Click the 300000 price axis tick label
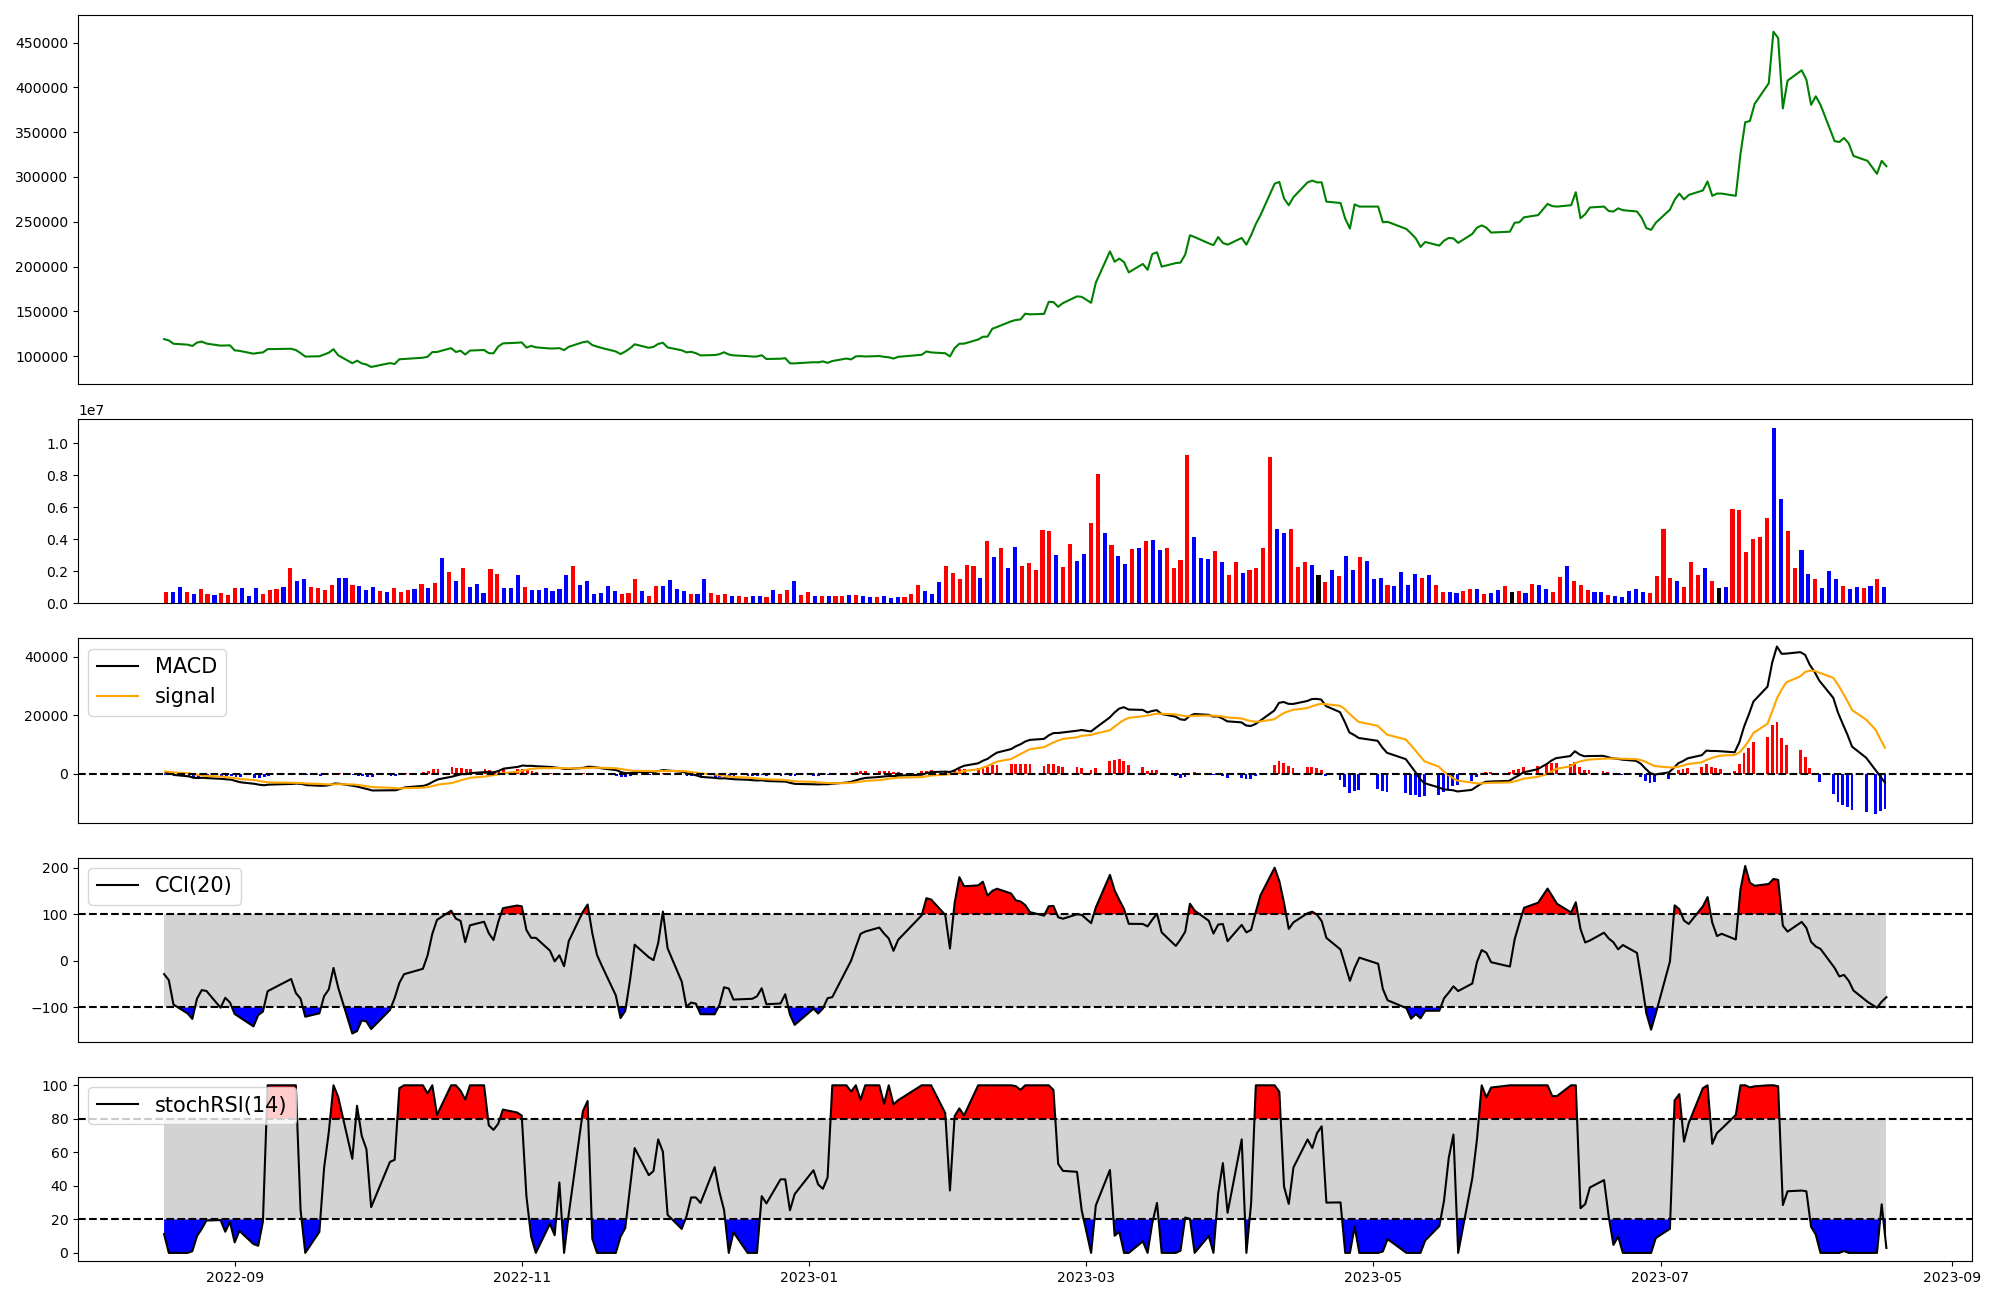 click(42, 178)
